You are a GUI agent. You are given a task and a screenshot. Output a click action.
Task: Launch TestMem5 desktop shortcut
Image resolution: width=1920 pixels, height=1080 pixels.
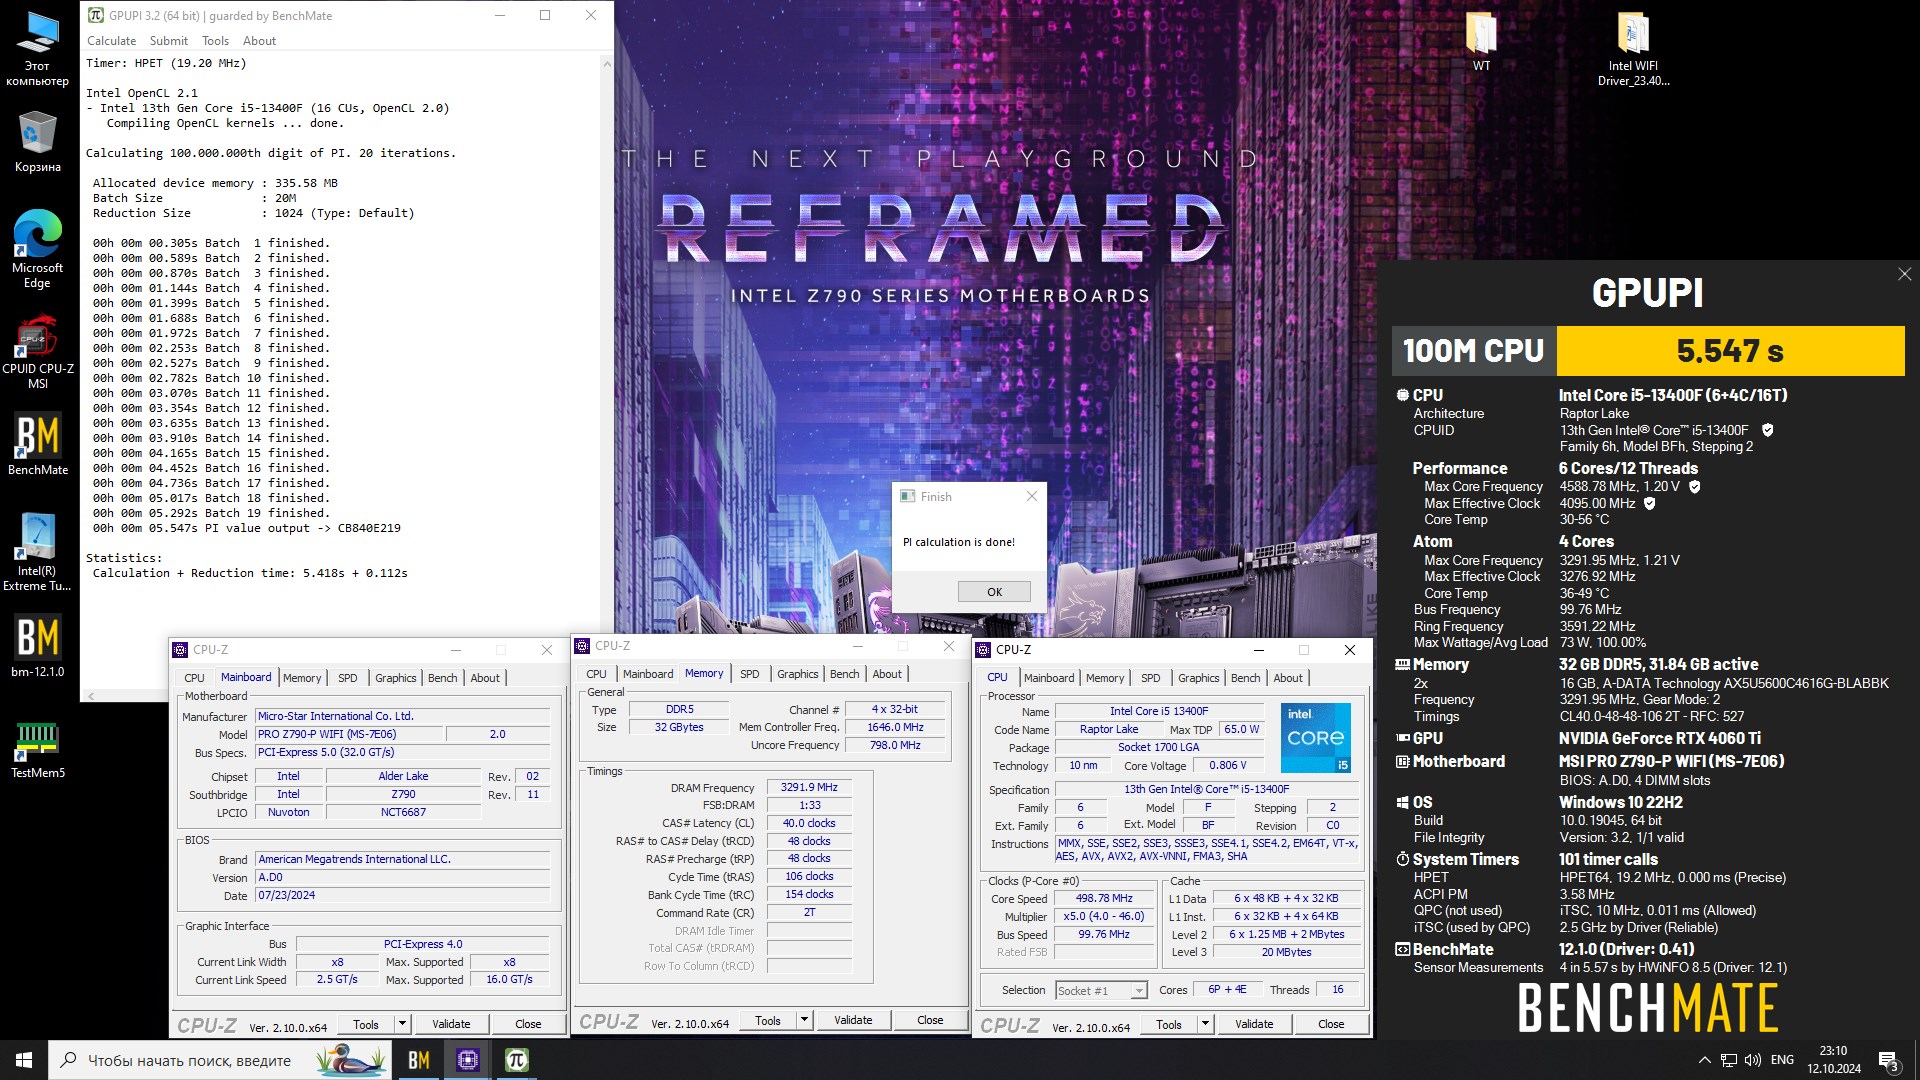37,750
